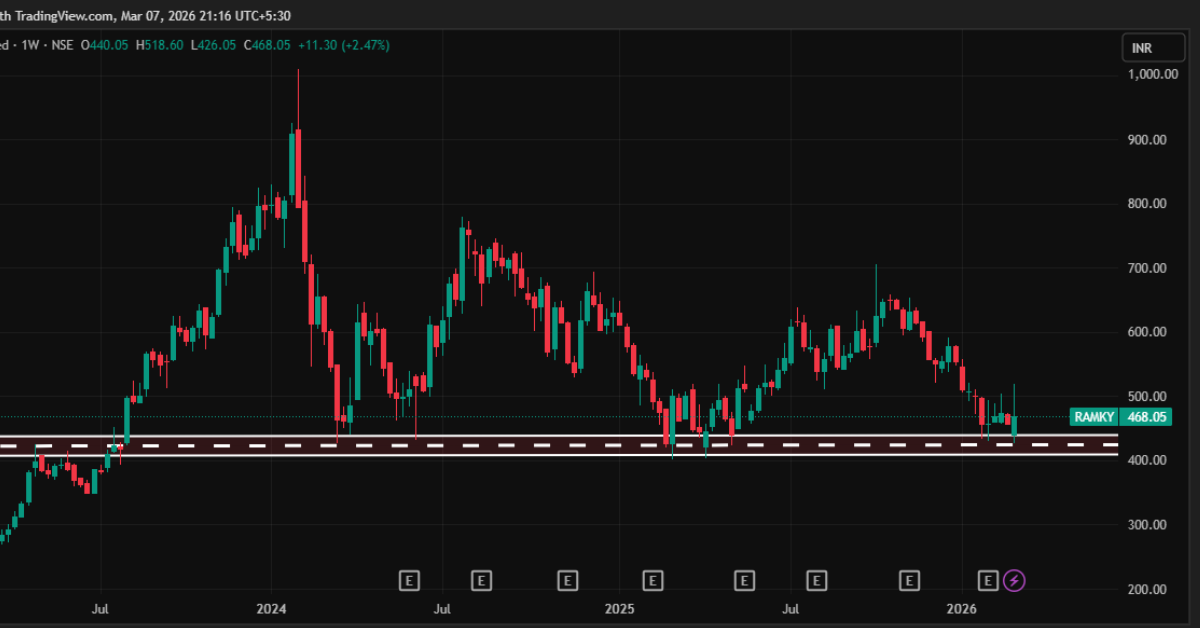
Task: Click the leftmost E earnings marker
Action: click(408, 580)
